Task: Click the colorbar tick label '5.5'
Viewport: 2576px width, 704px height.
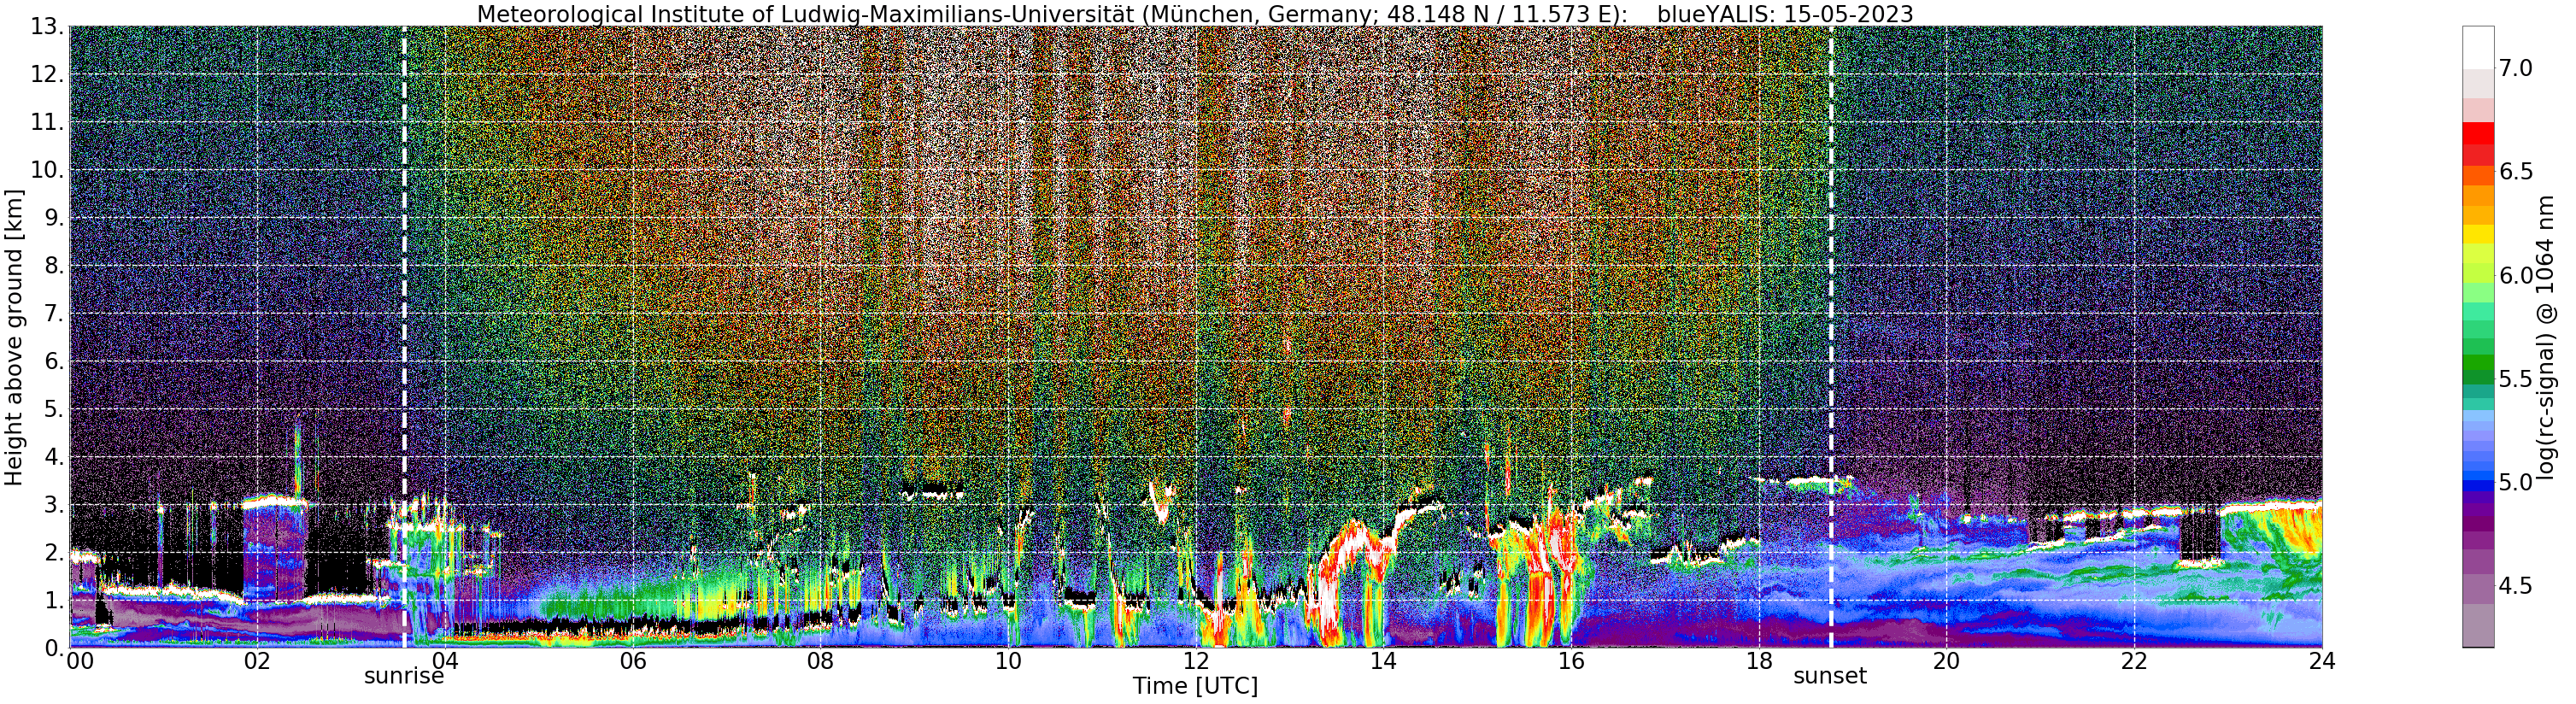Action: point(2516,379)
